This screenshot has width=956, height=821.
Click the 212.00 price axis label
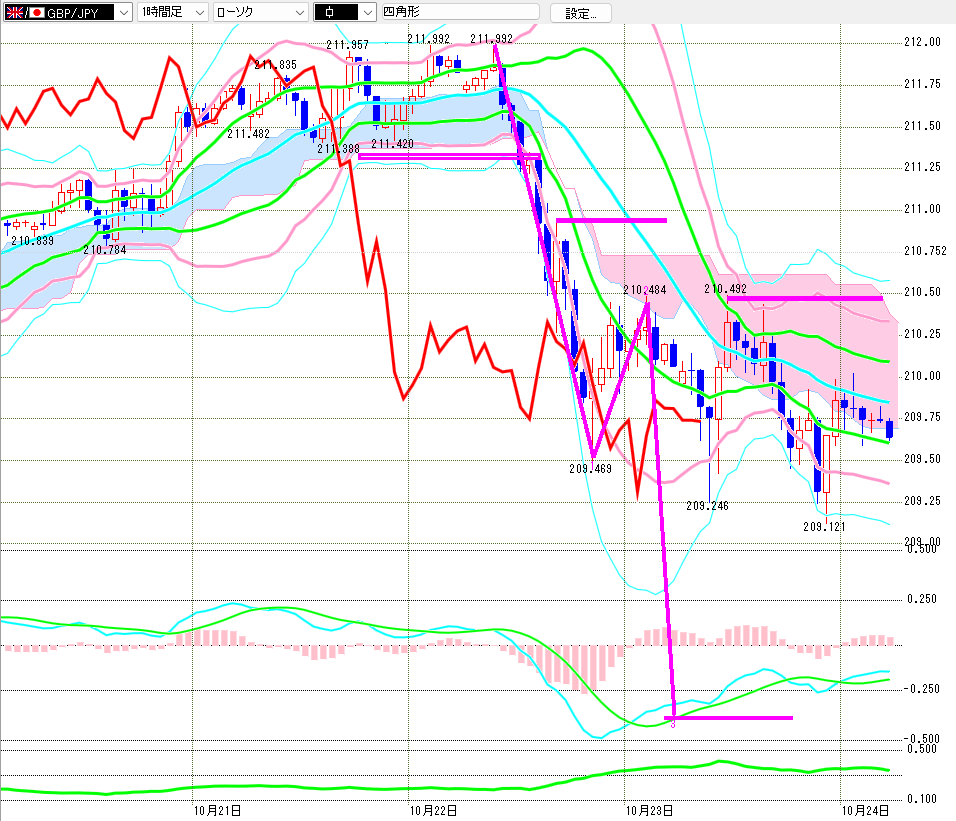click(922, 42)
